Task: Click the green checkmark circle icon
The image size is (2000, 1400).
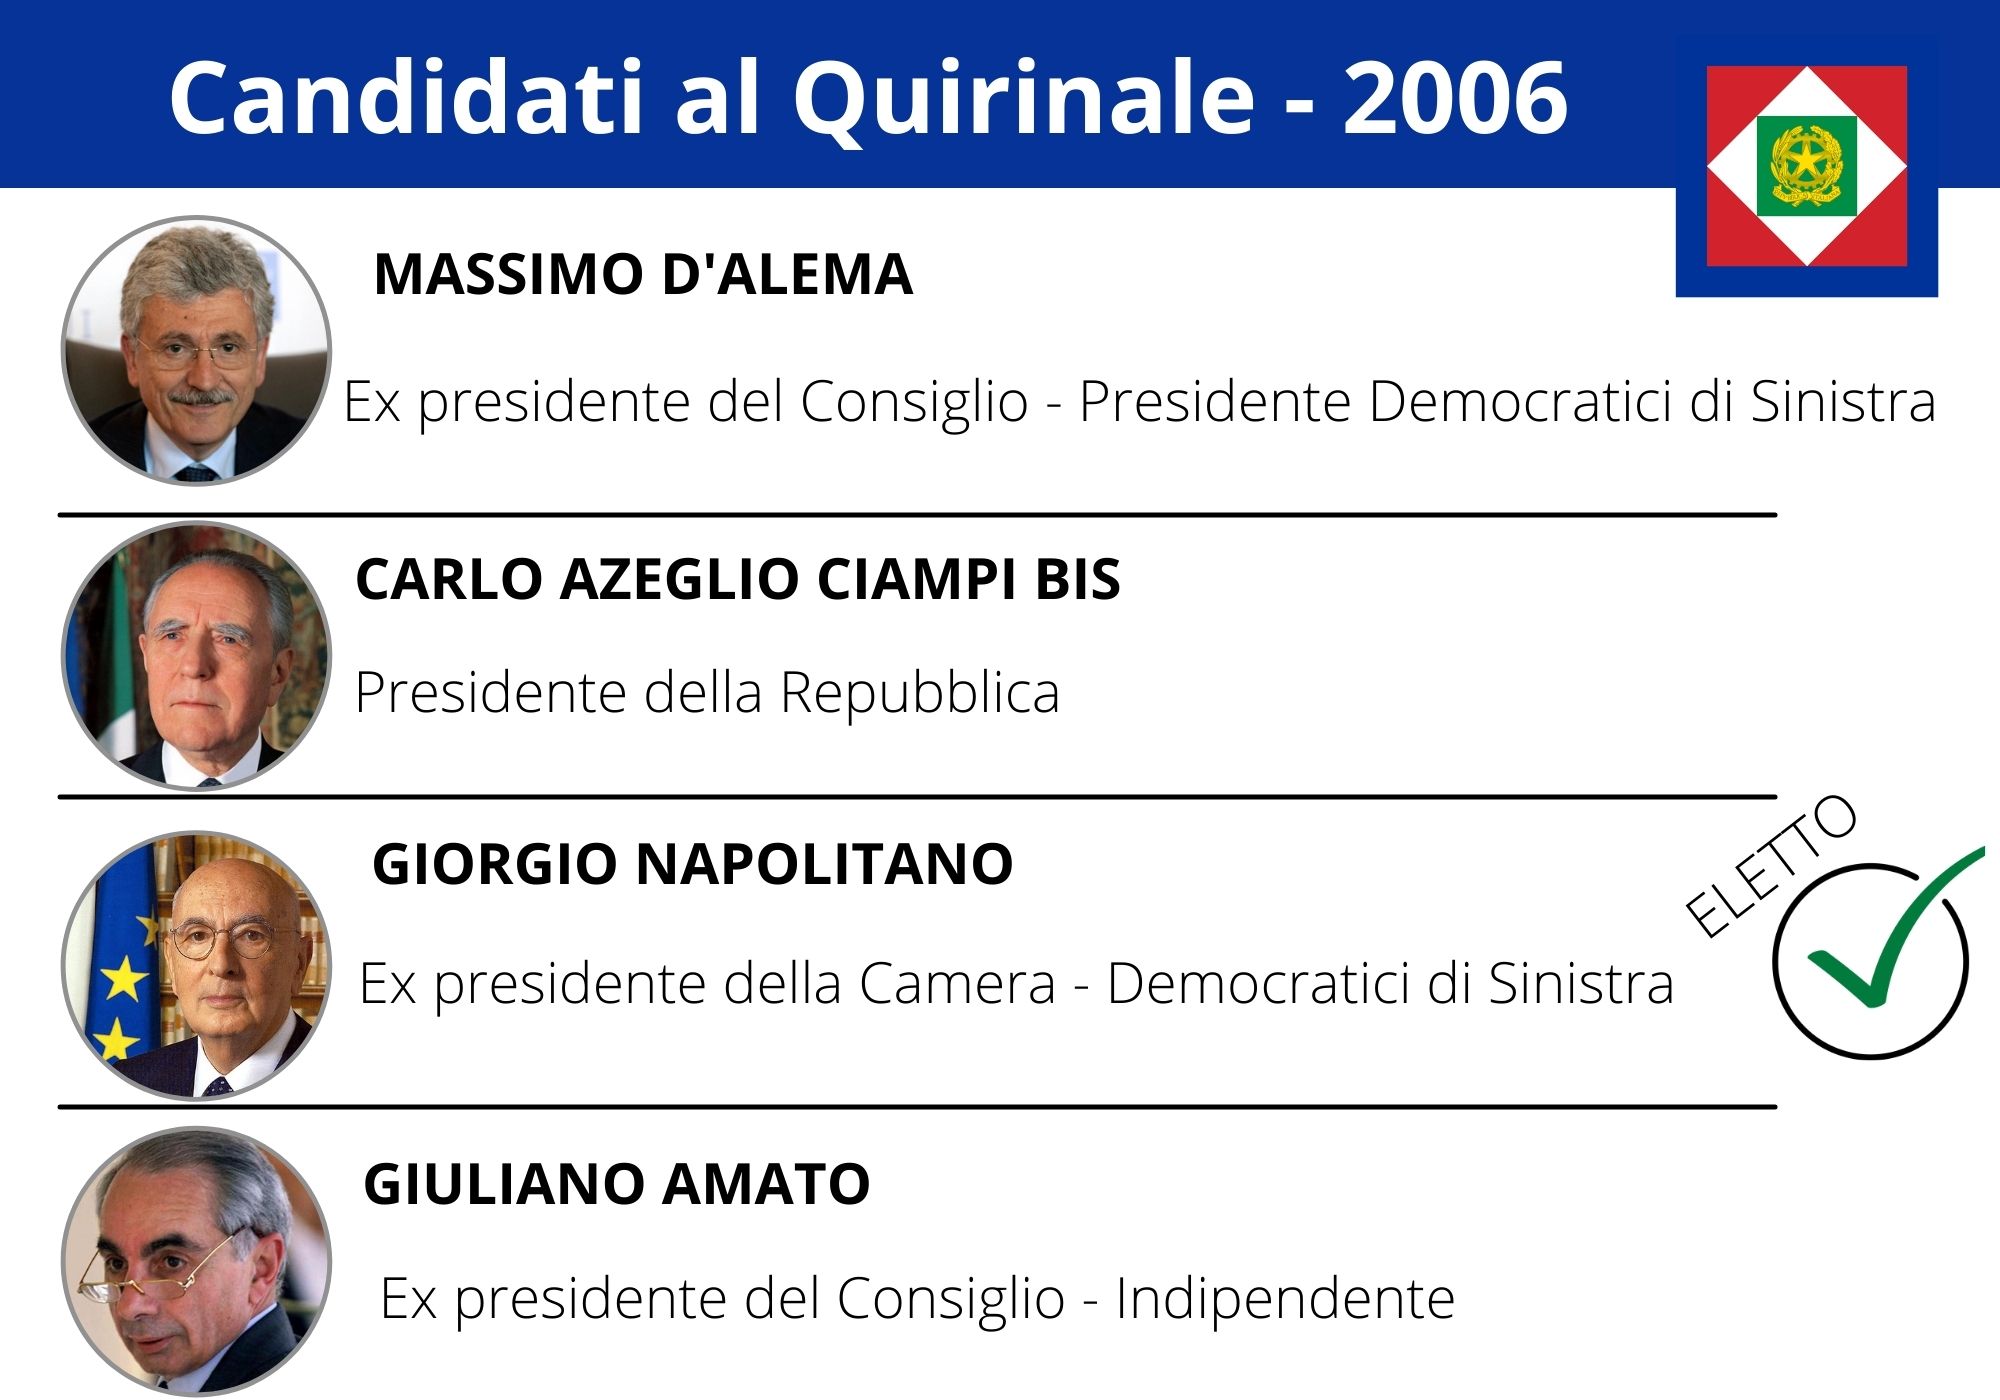Action: 1872,960
